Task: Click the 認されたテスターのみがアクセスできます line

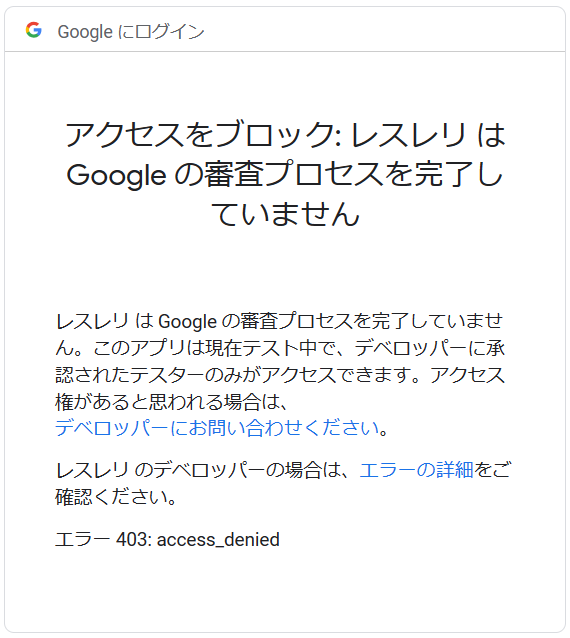Action: [280, 375]
